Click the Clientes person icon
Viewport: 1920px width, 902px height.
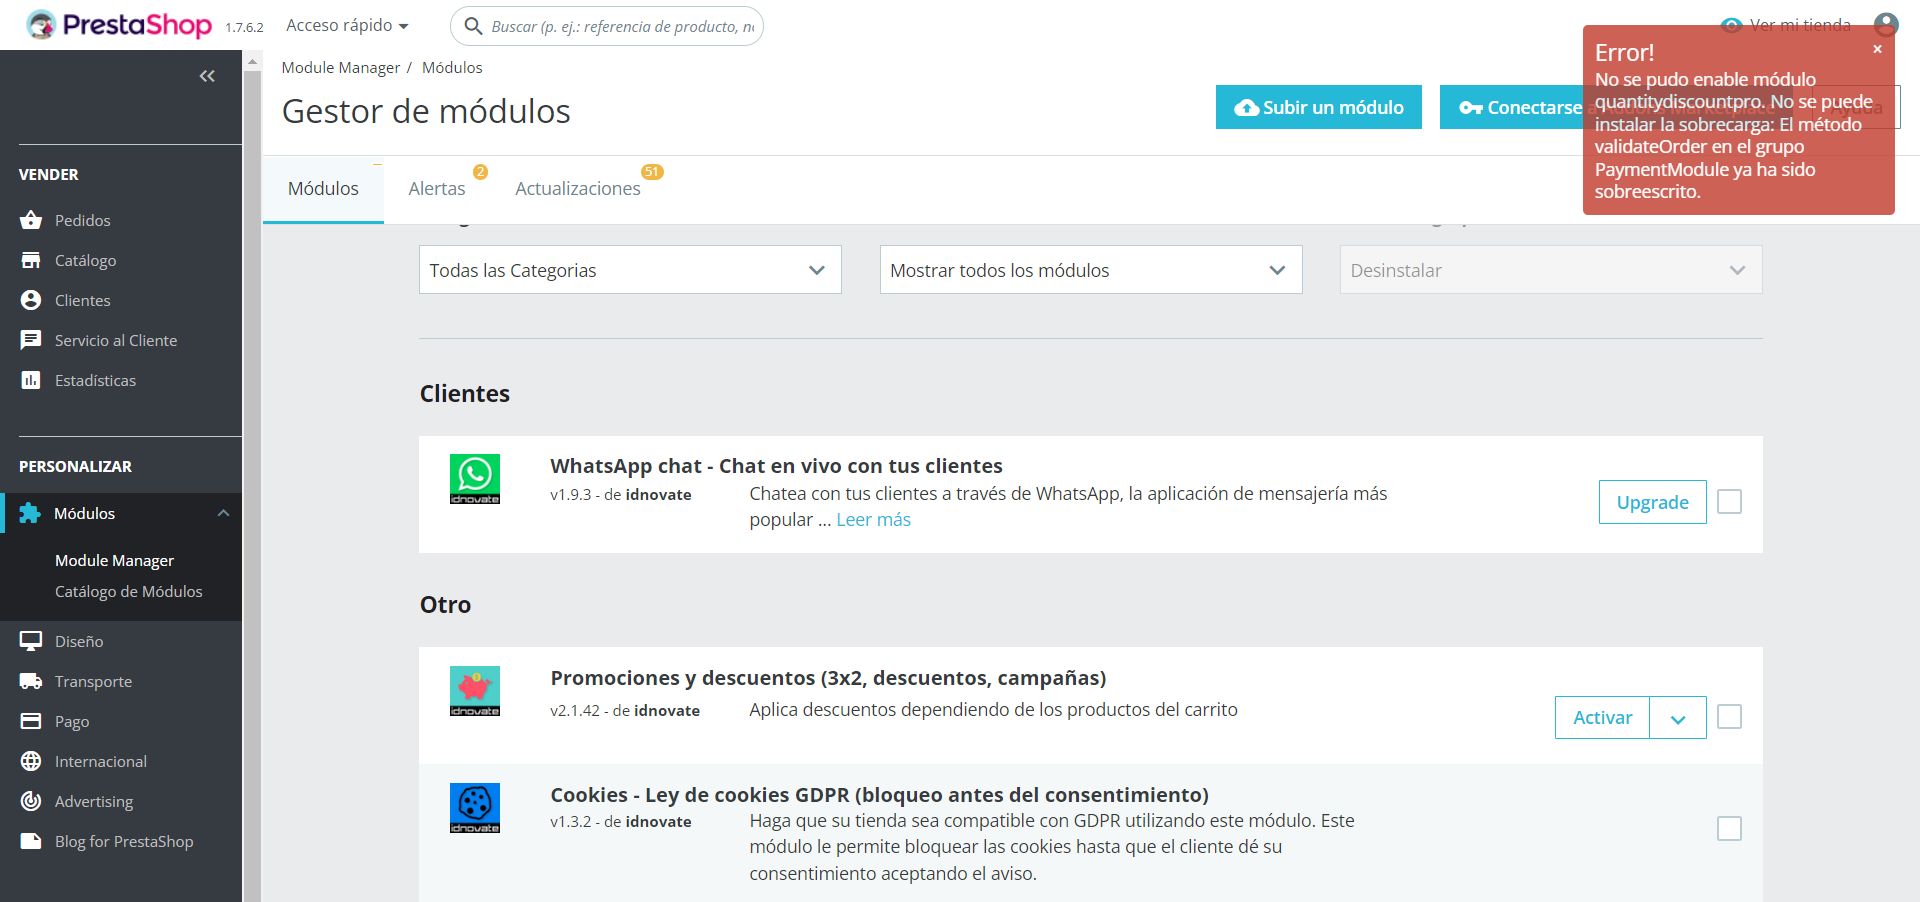(x=31, y=300)
